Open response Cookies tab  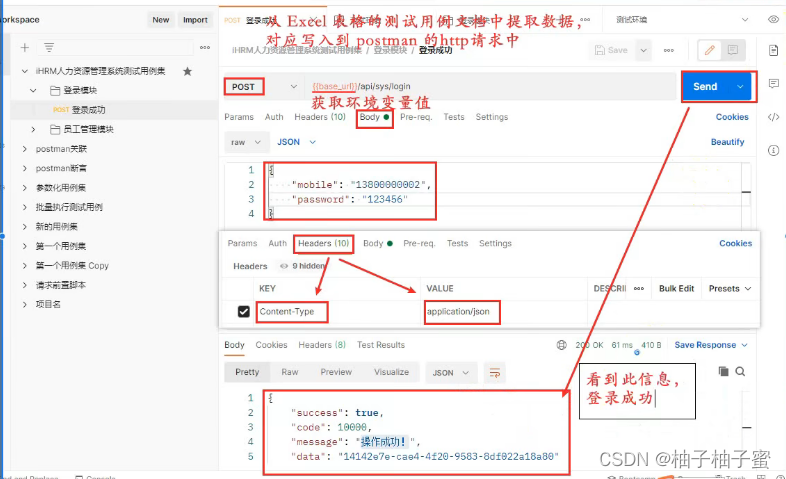(x=271, y=345)
